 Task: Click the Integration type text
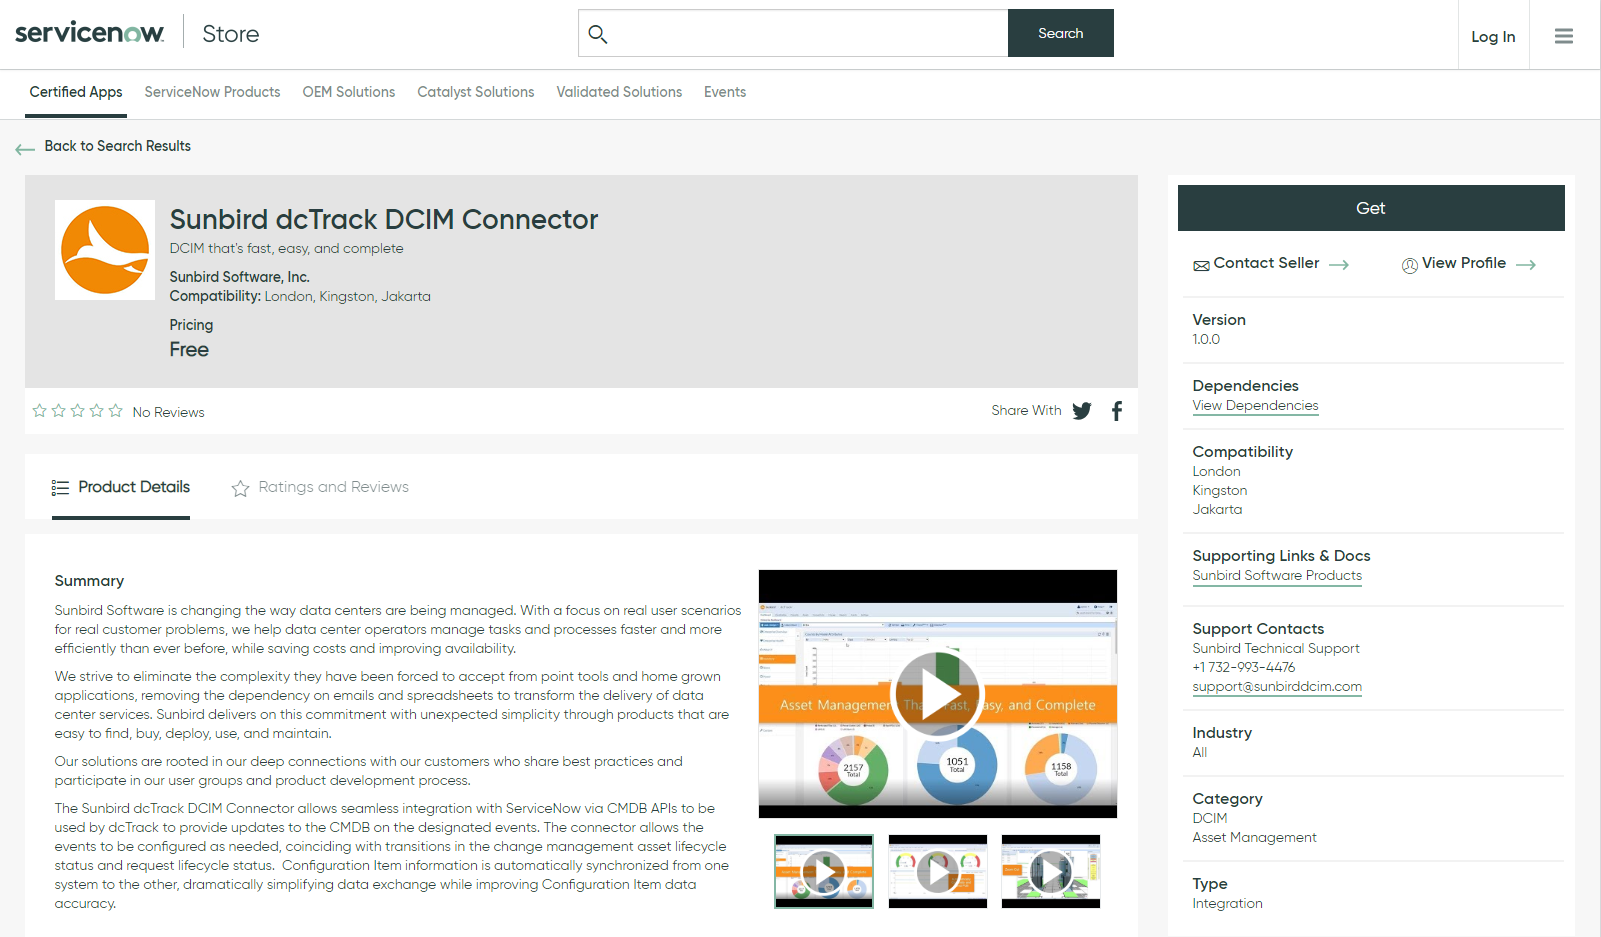(x=1227, y=903)
